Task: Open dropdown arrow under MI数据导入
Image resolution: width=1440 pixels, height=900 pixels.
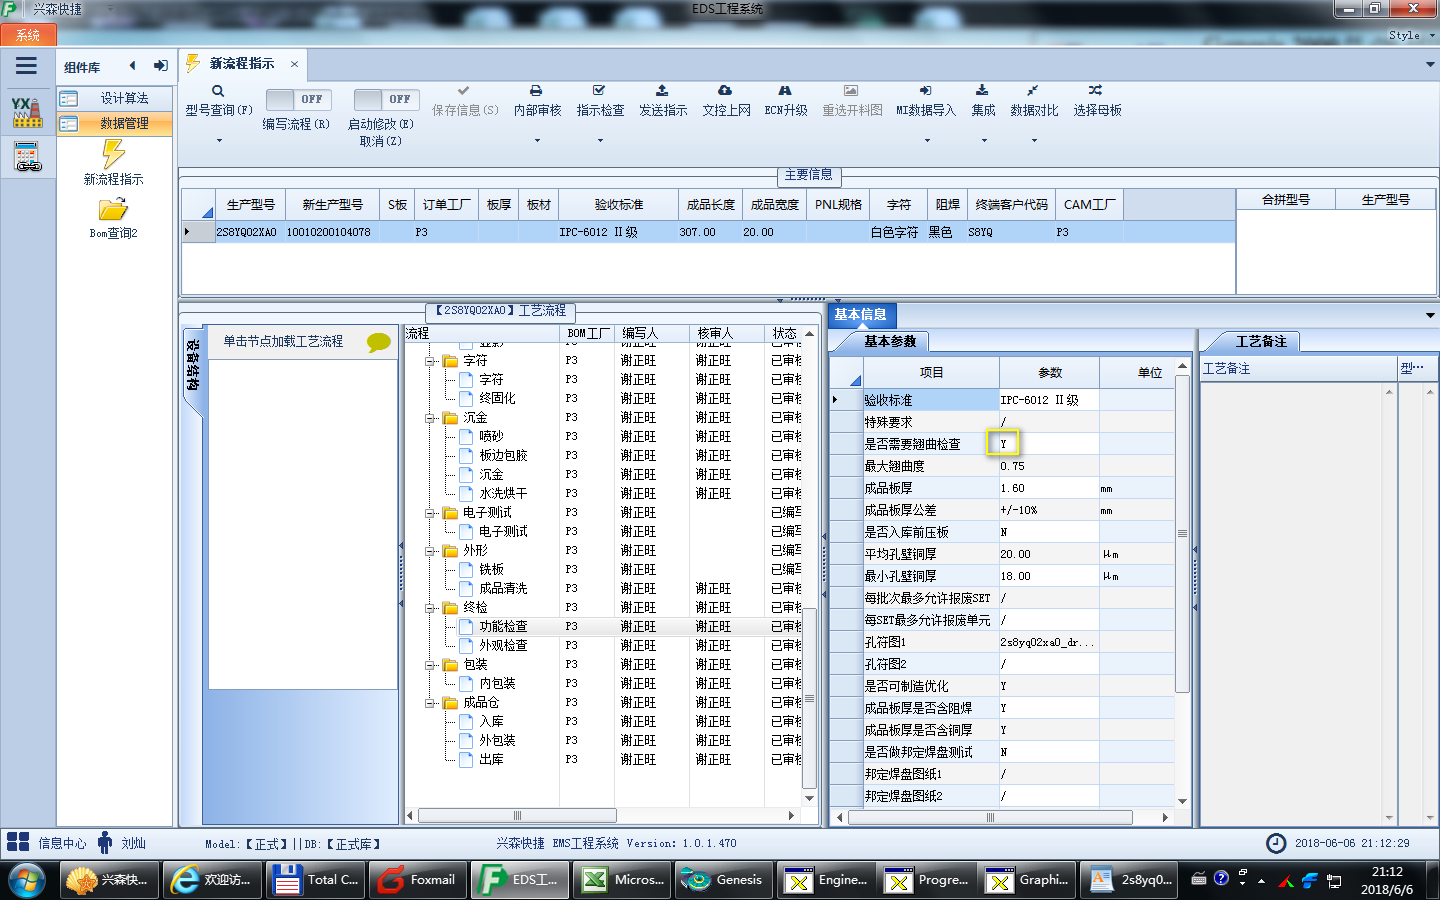Action: (926, 141)
